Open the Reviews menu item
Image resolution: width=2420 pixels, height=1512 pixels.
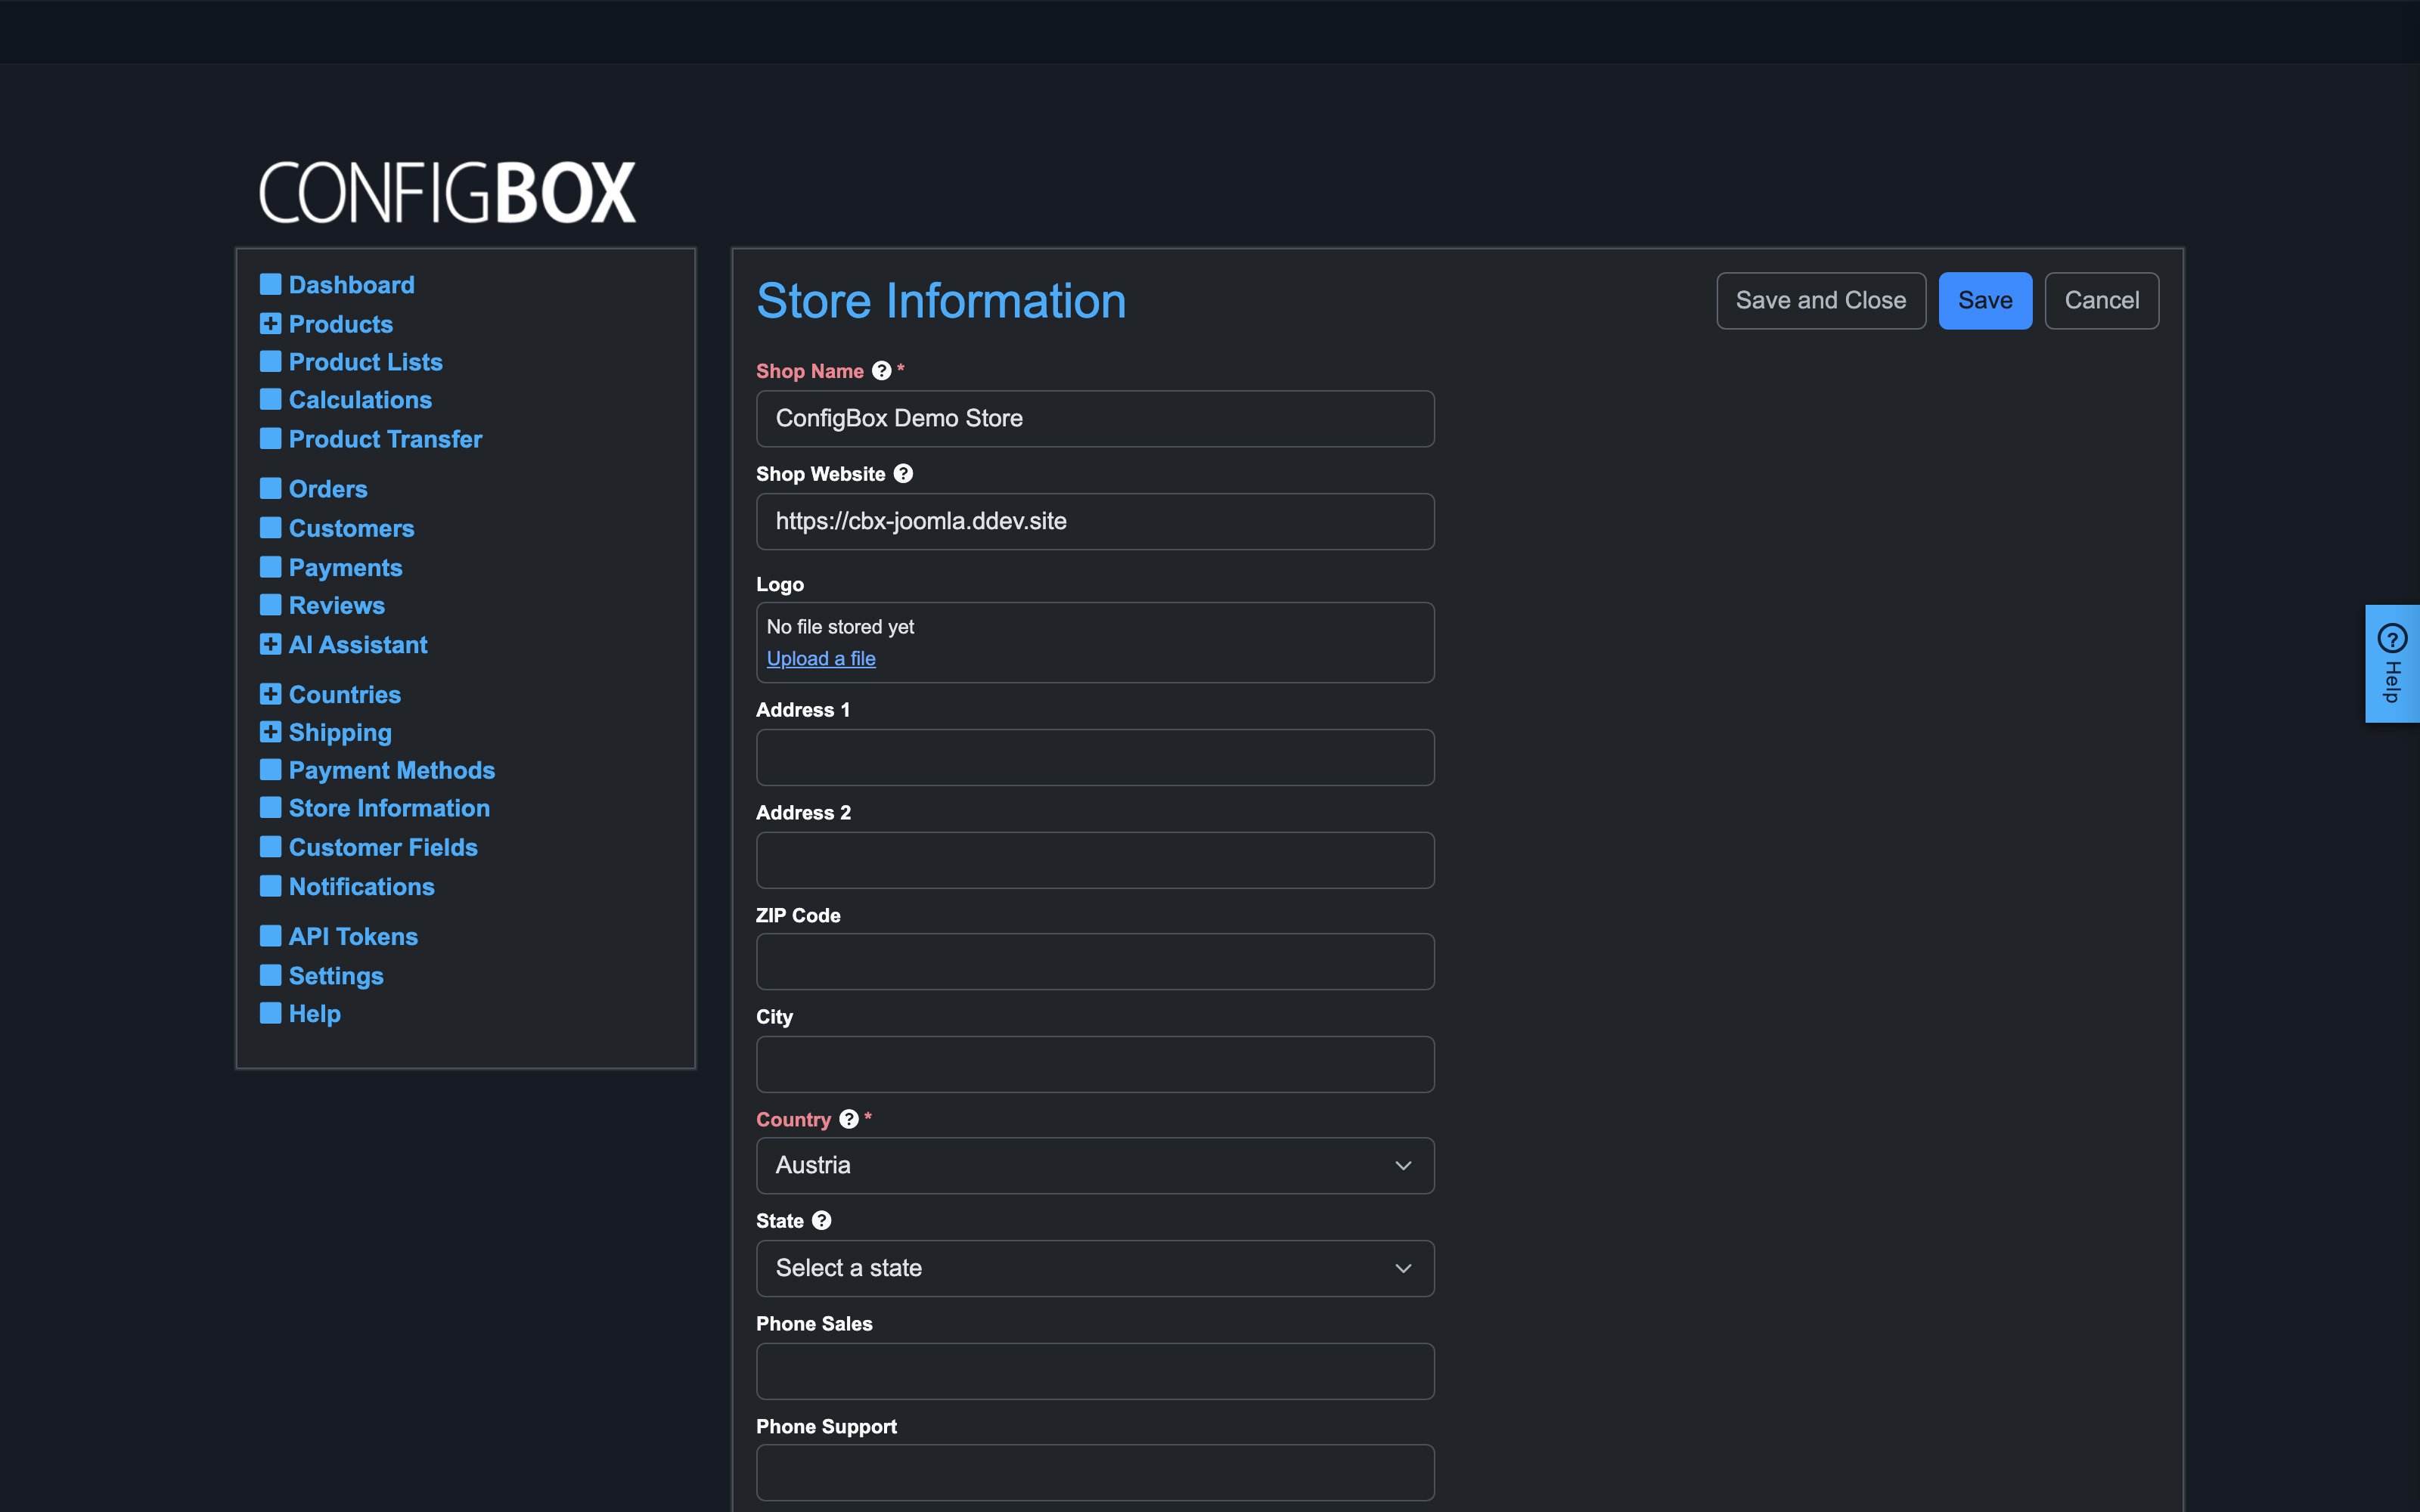coord(336,605)
